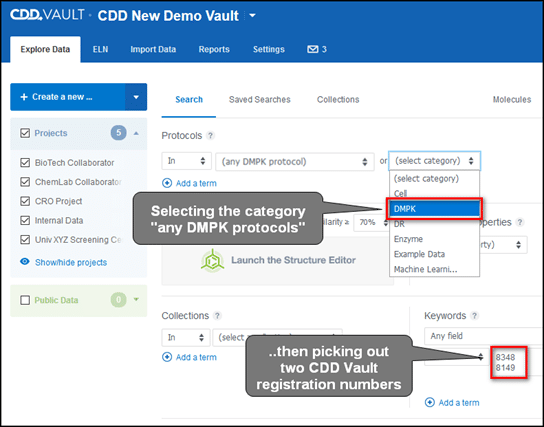Uncheck the ChemLab Collaborator project
The width and height of the screenshot is (544, 427).
(x=25, y=182)
